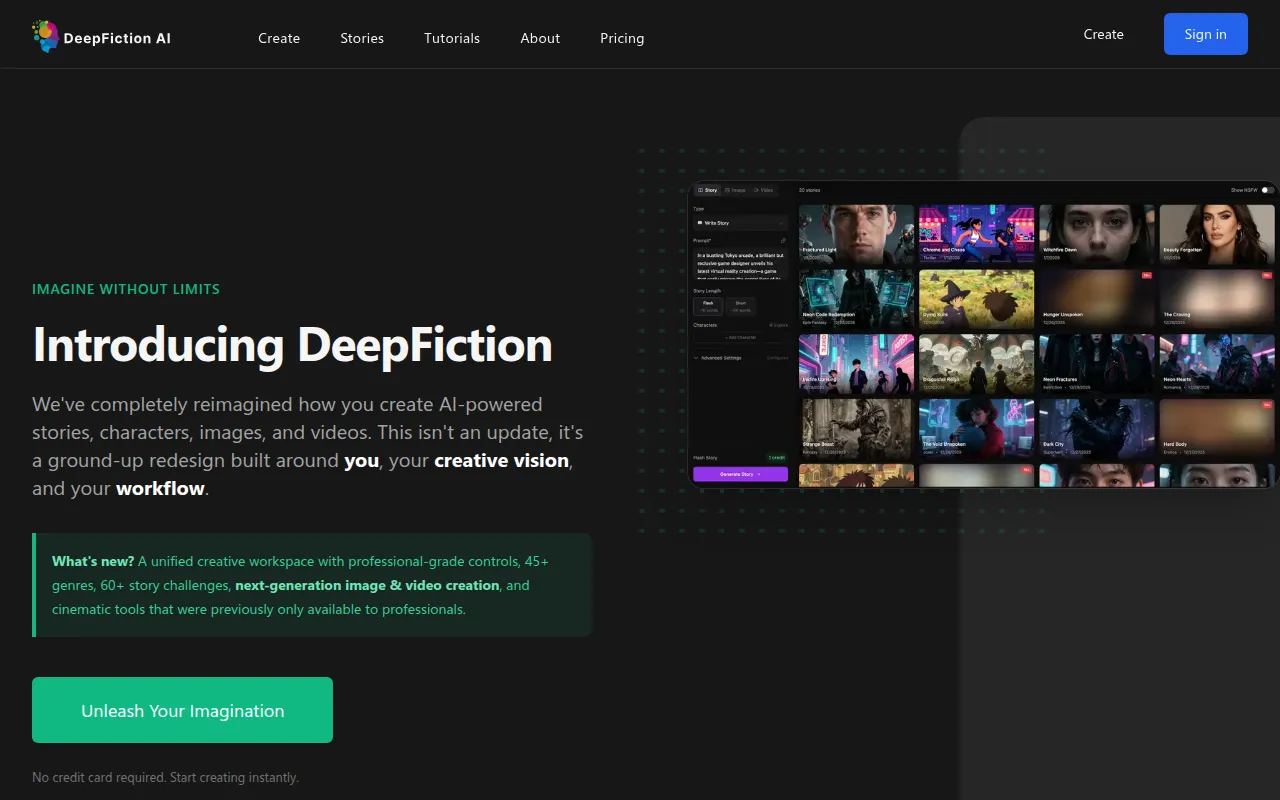Click the 'What's new?' highlighted text
This screenshot has width=1280, height=800.
93,561
